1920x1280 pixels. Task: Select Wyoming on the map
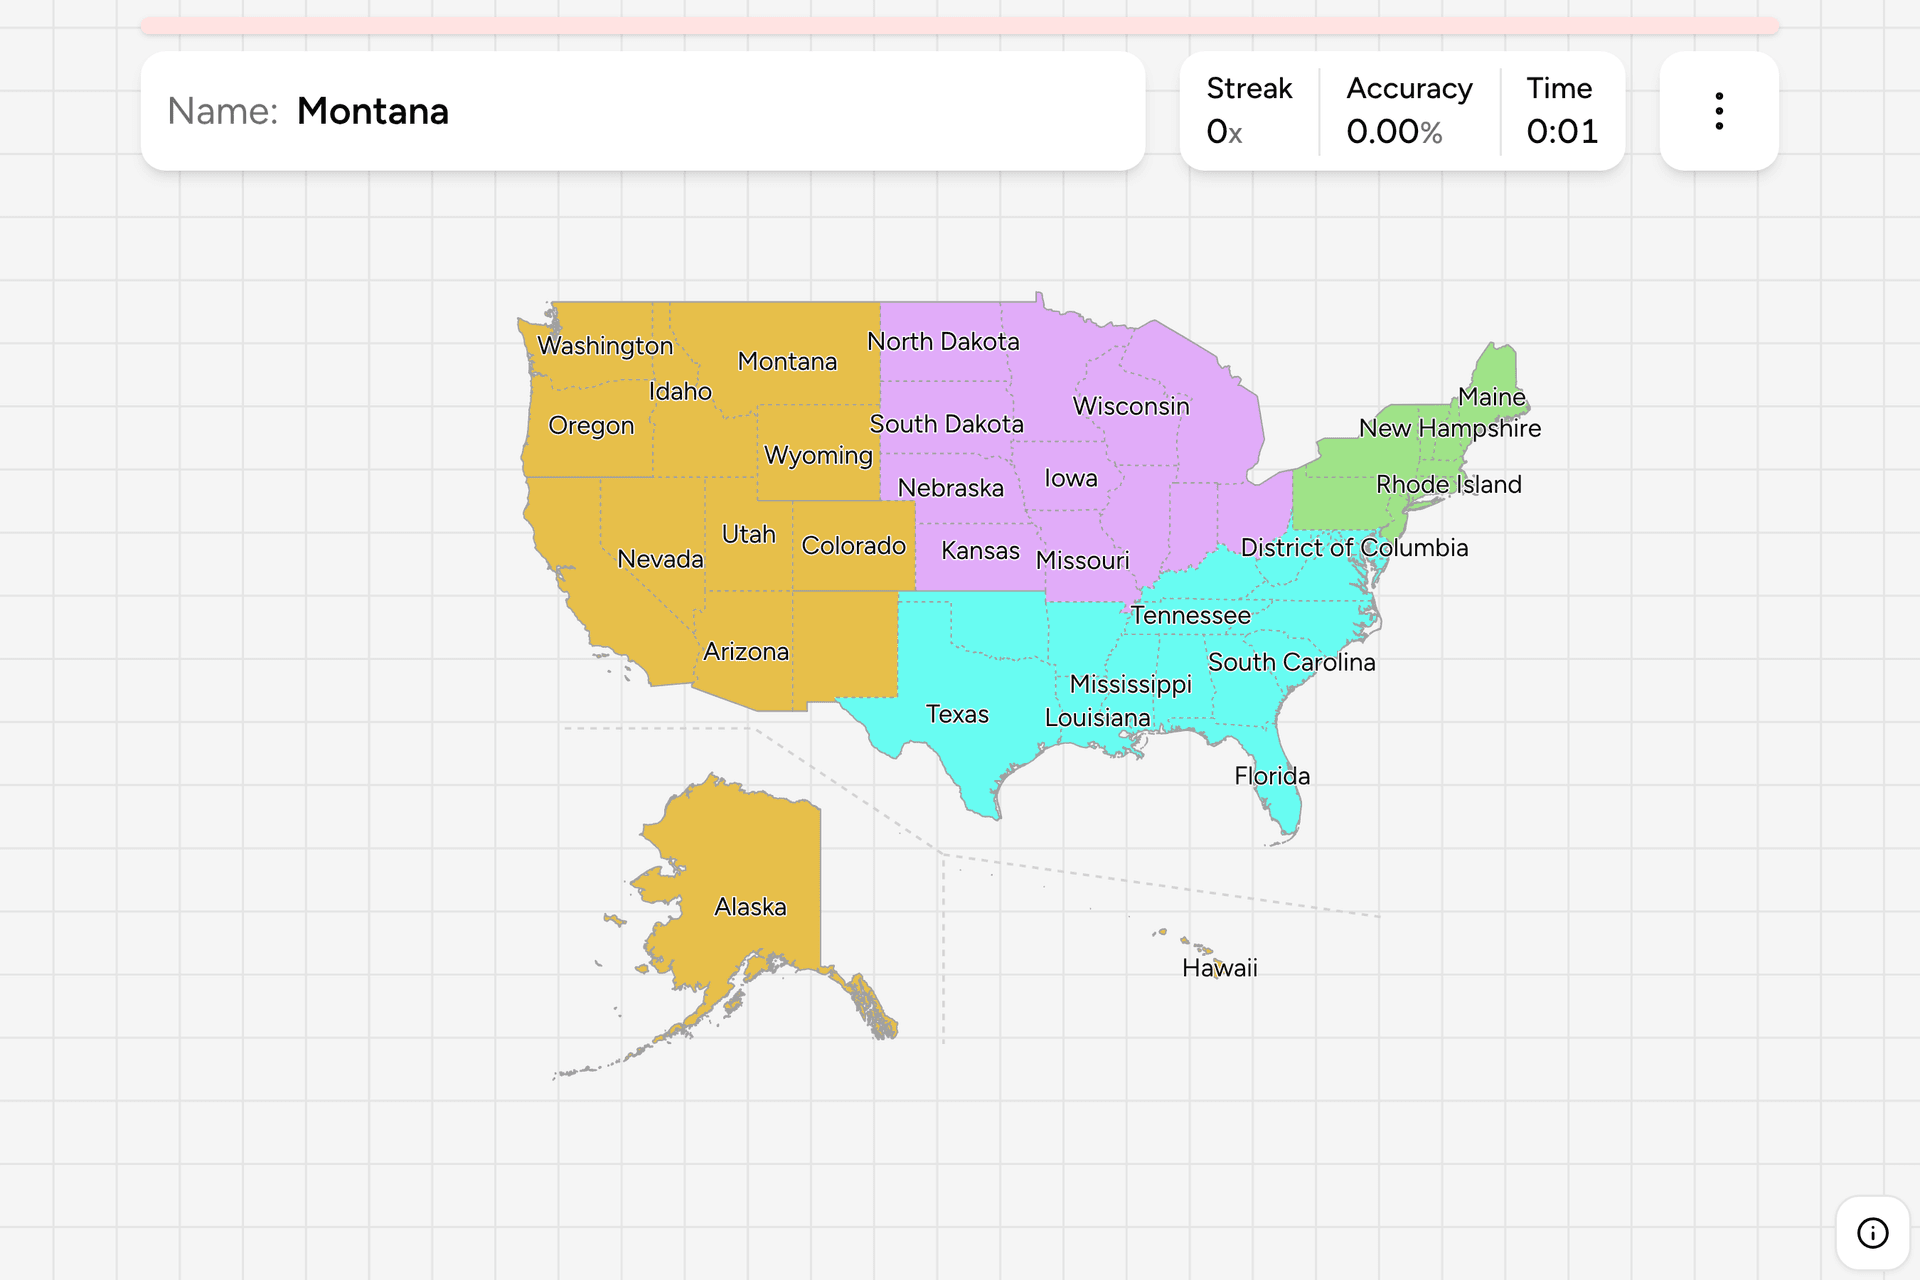click(818, 455)
